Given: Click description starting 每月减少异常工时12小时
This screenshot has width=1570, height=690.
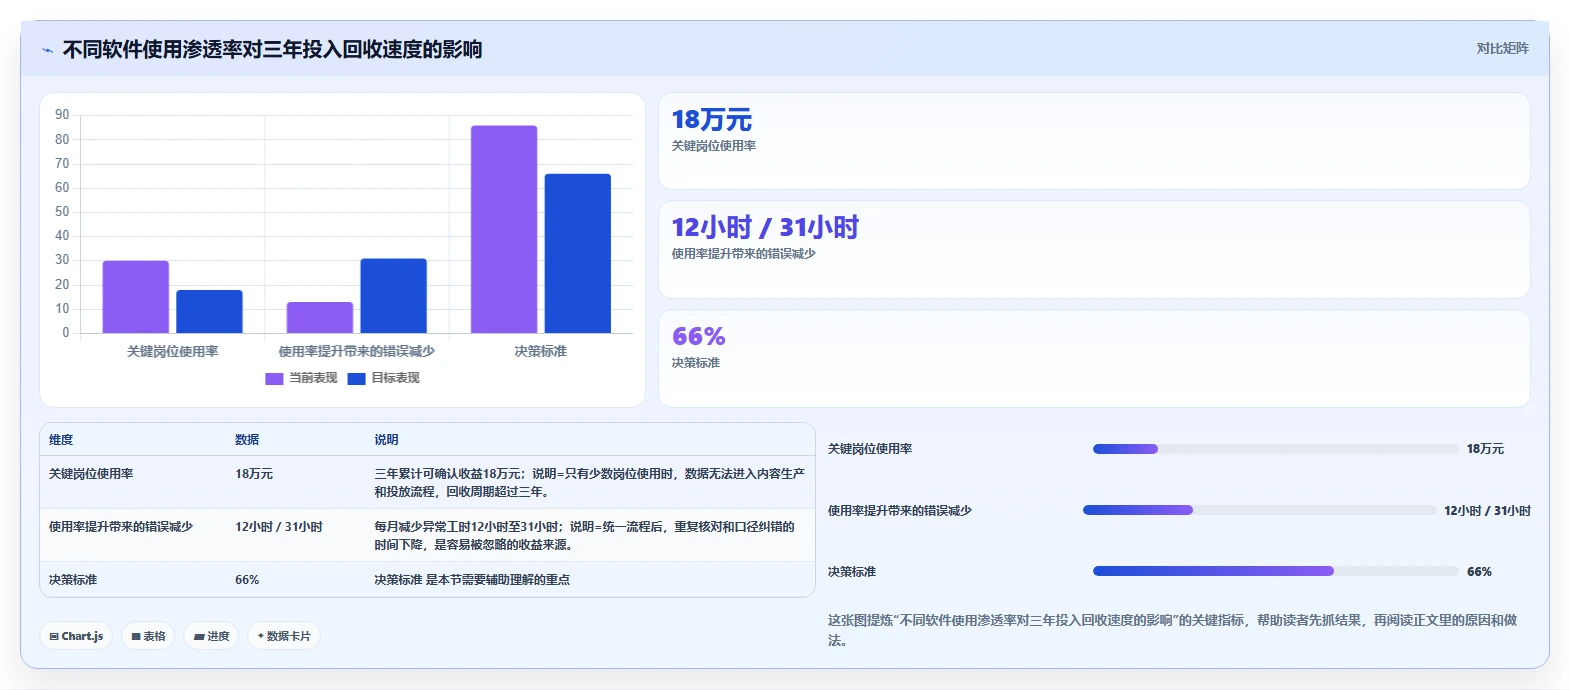Looking at the screenshot, I should click(x=585, y=536).
